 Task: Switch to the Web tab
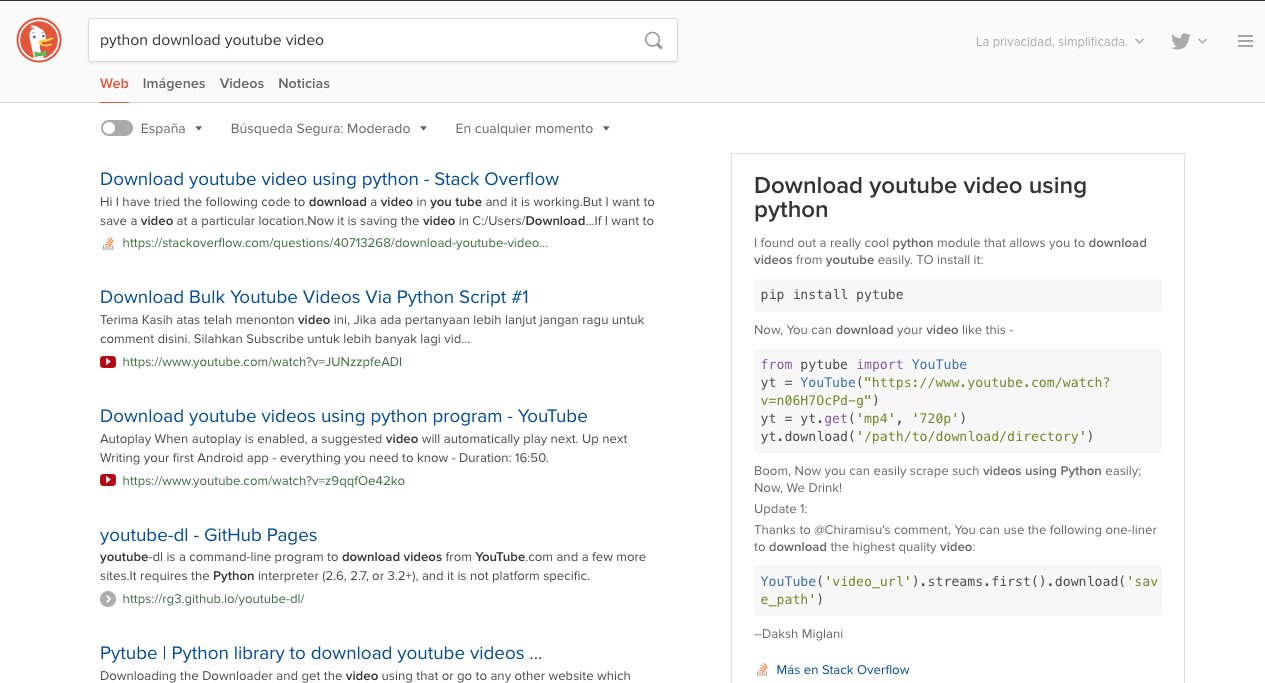(x=114, y=84)
